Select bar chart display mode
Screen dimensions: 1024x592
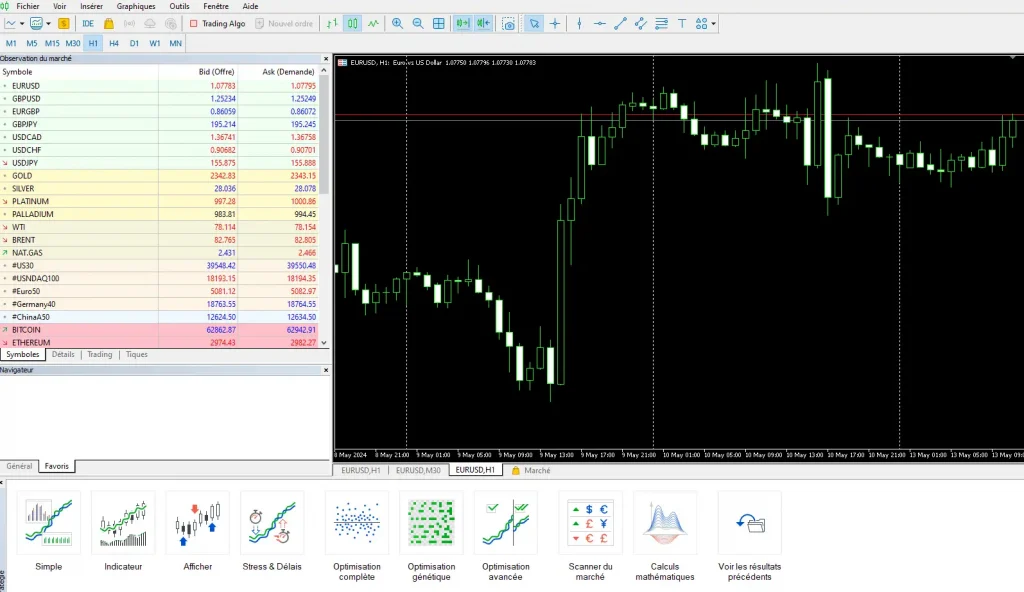coord(332,24)
